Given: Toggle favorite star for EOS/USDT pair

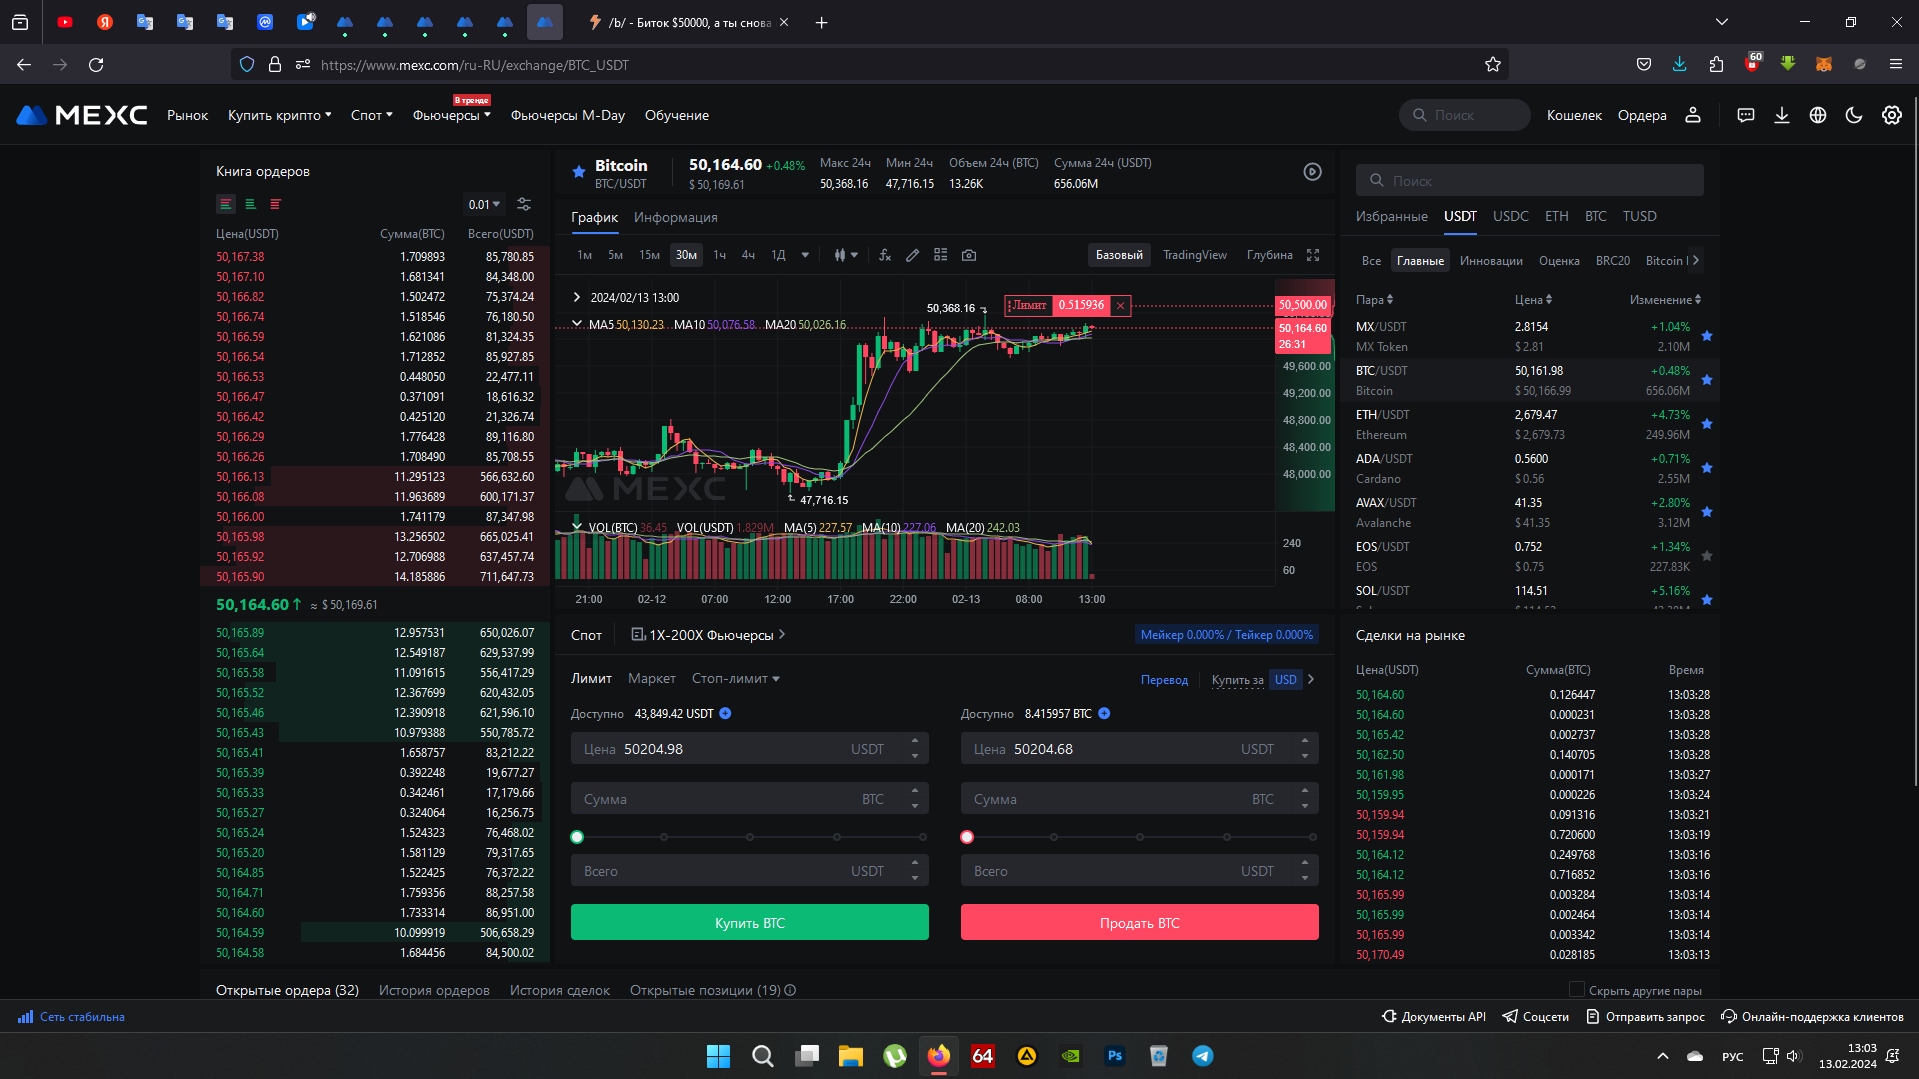Looking at the screenshot, I should pyautogui.click(x=1707, y=556).
